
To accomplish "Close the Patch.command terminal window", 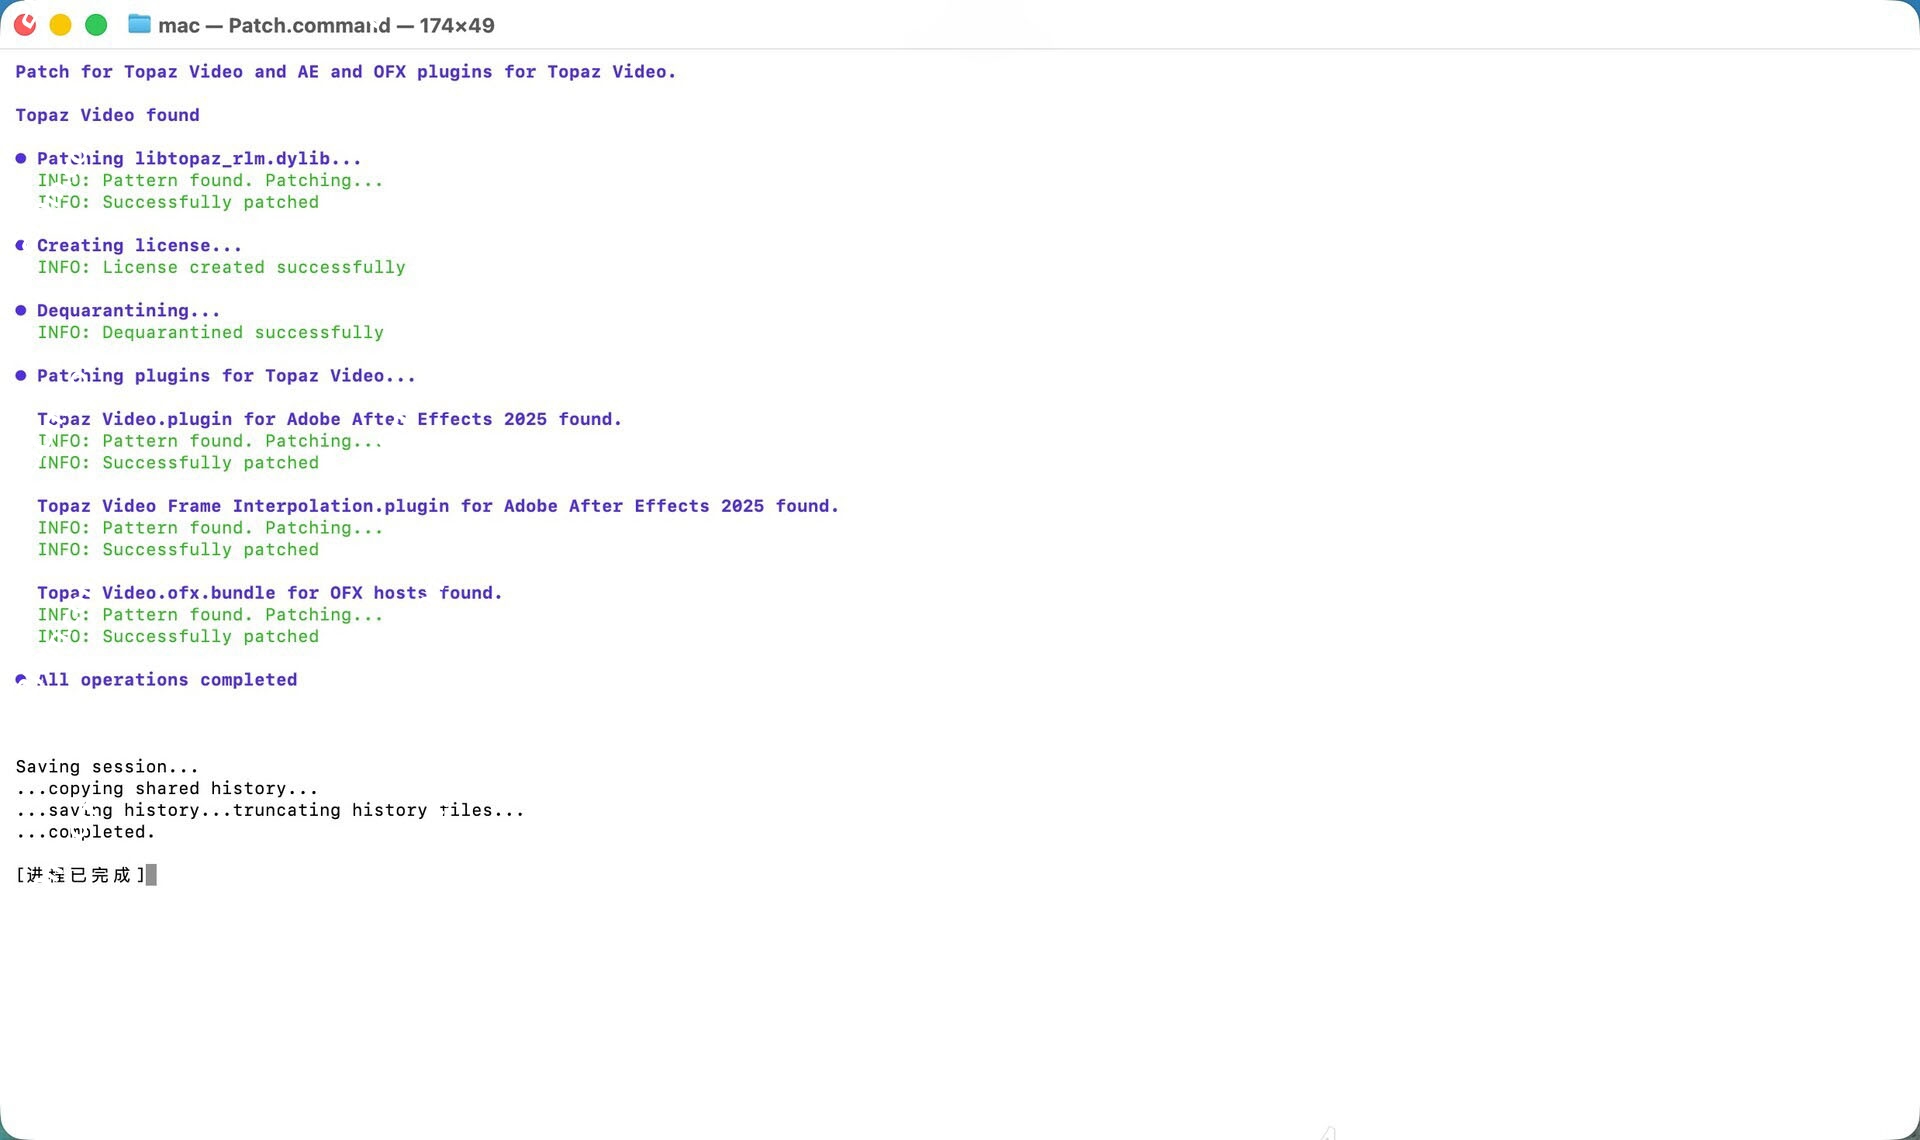I will tap(25, 25).
